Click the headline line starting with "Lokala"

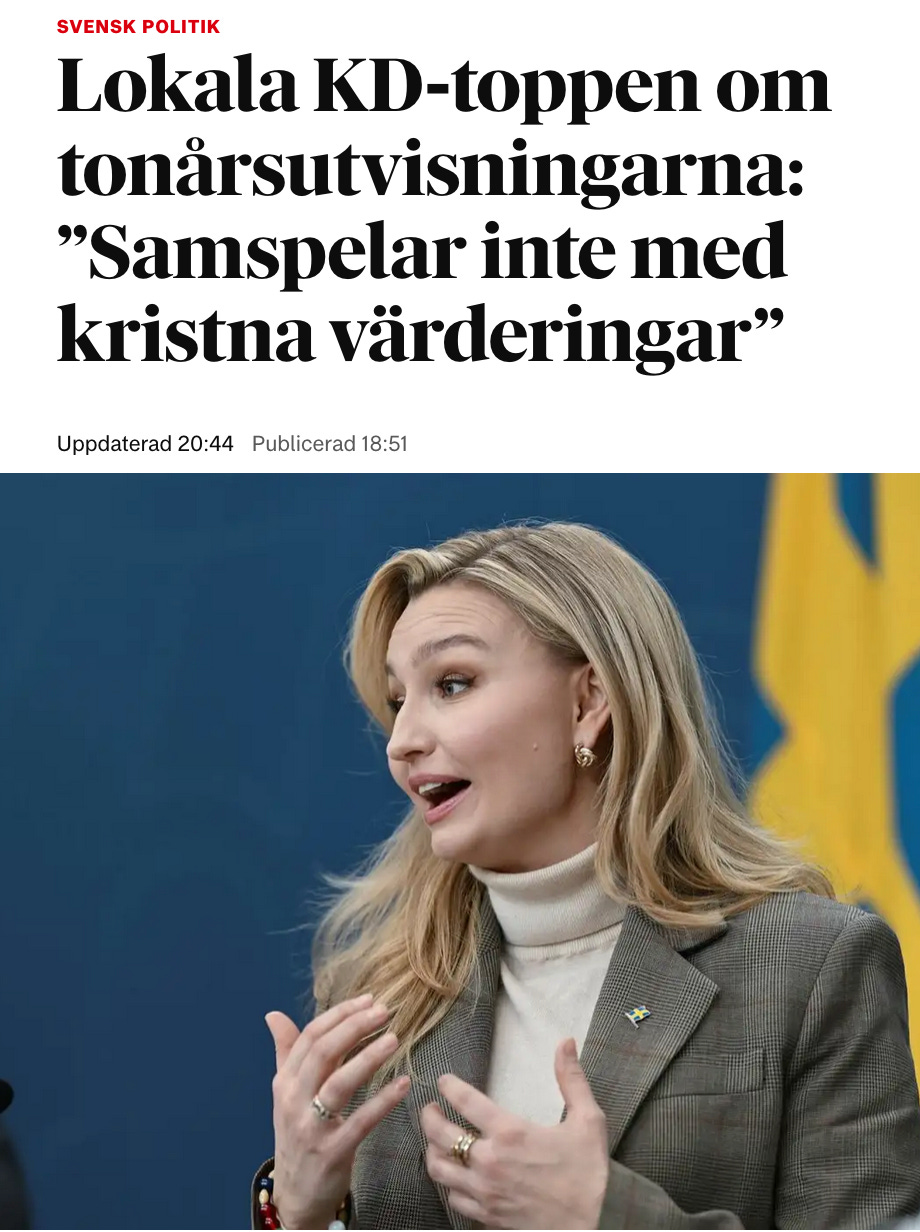(444, 87)
